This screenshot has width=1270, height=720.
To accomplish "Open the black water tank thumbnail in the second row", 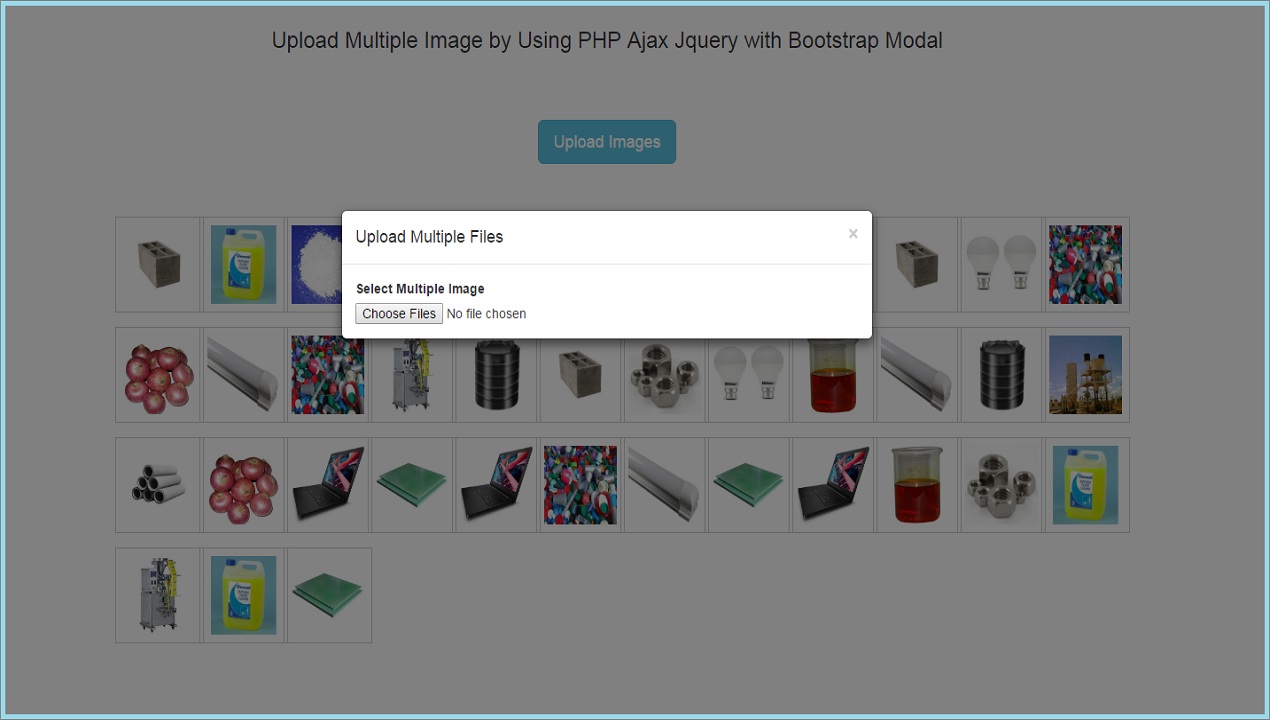I will 495,374.
